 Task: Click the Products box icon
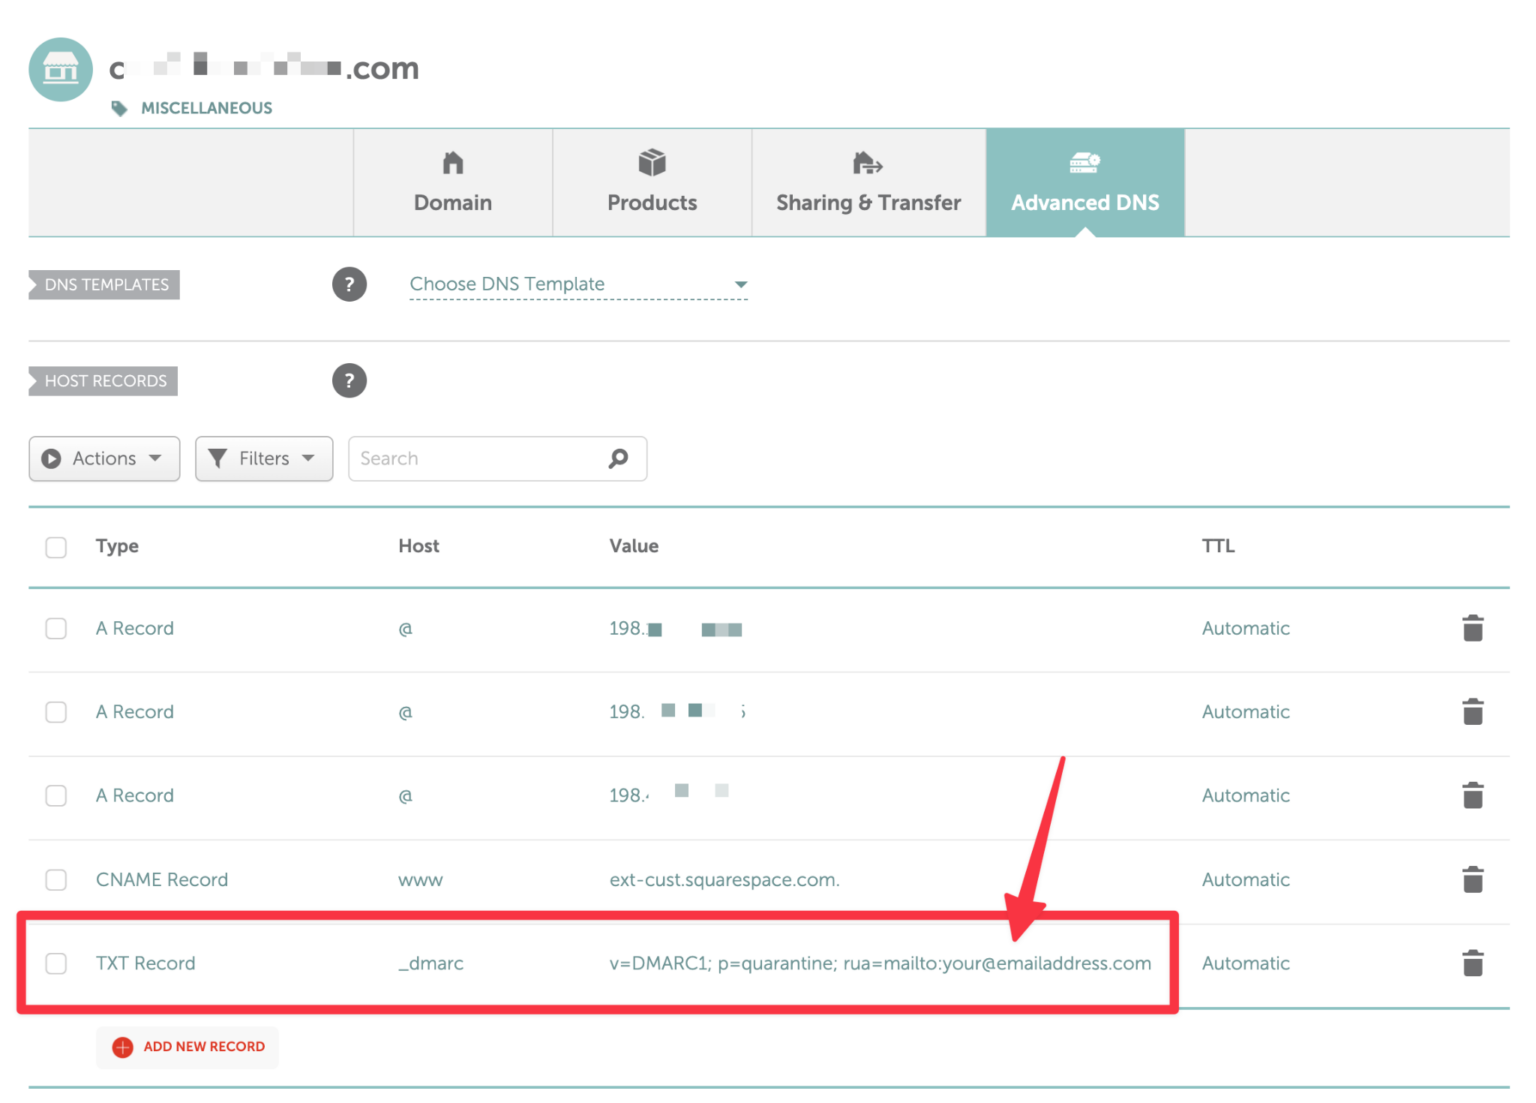pos(651,162)
